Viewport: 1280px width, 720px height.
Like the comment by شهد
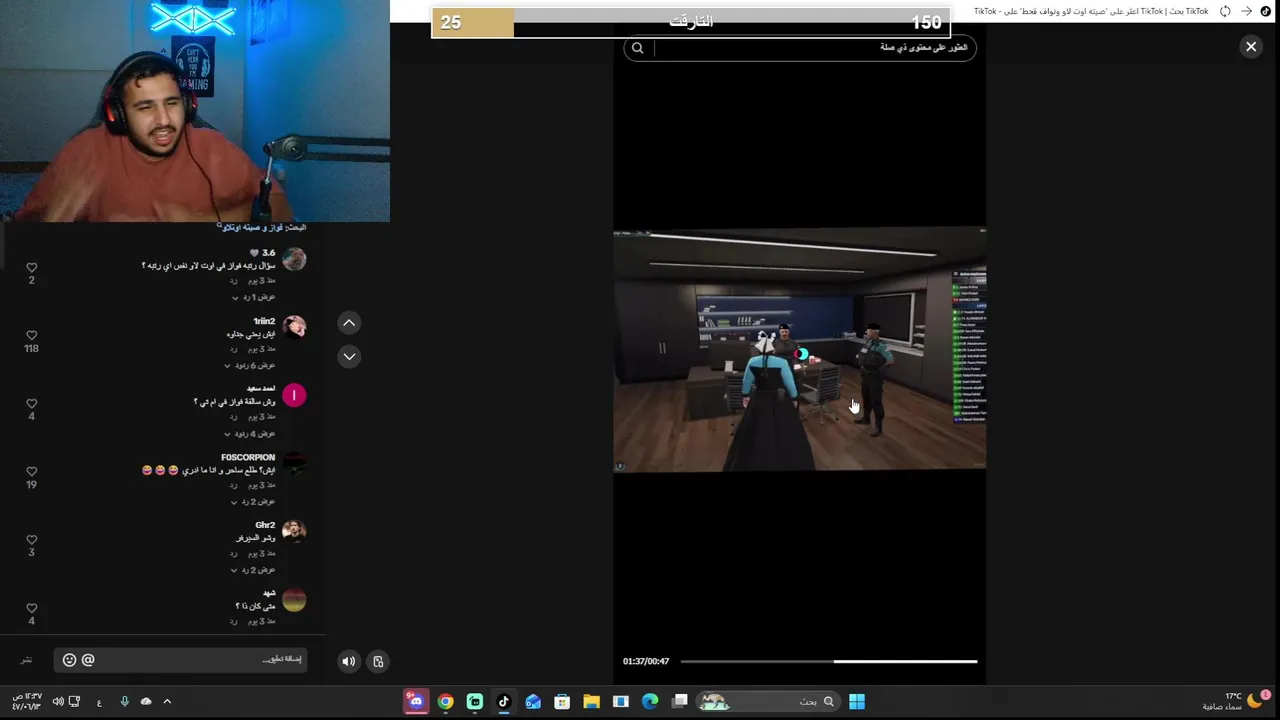[31, 608]
